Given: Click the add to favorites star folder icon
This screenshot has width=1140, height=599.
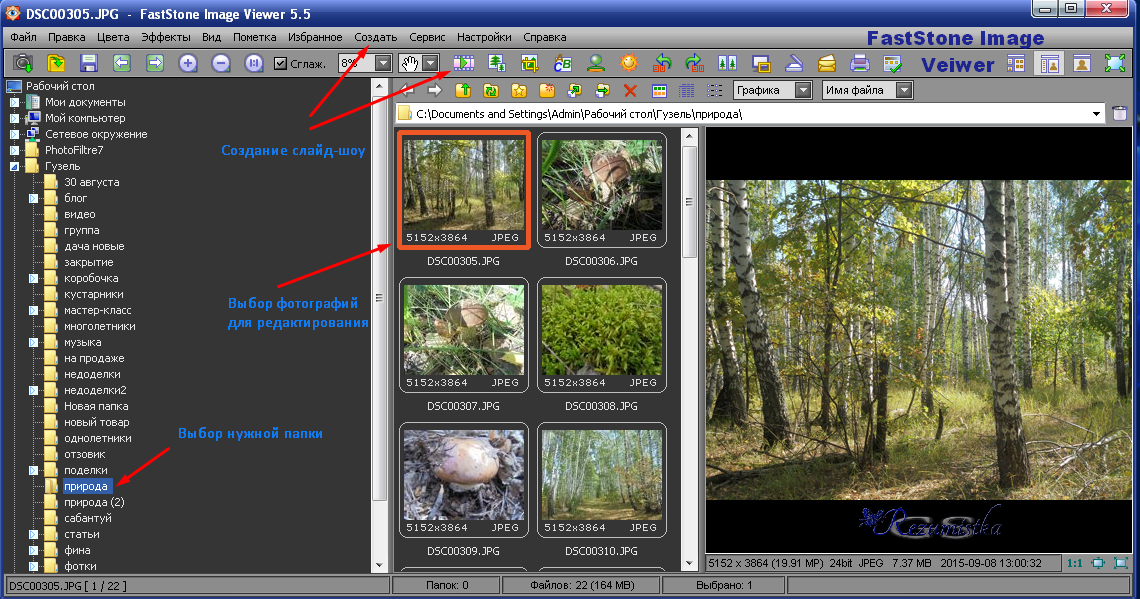Looking at the screenshot, I should 518,90.
